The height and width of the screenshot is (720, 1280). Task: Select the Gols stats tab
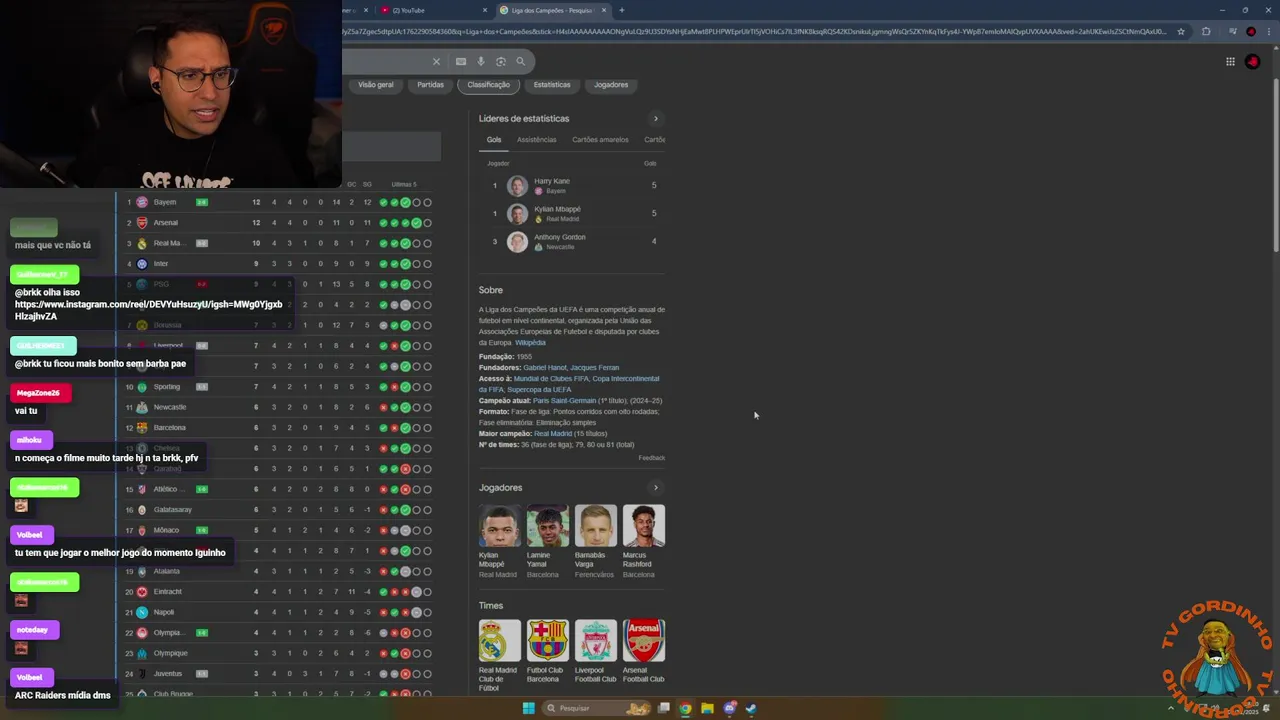tap(494, 140)
